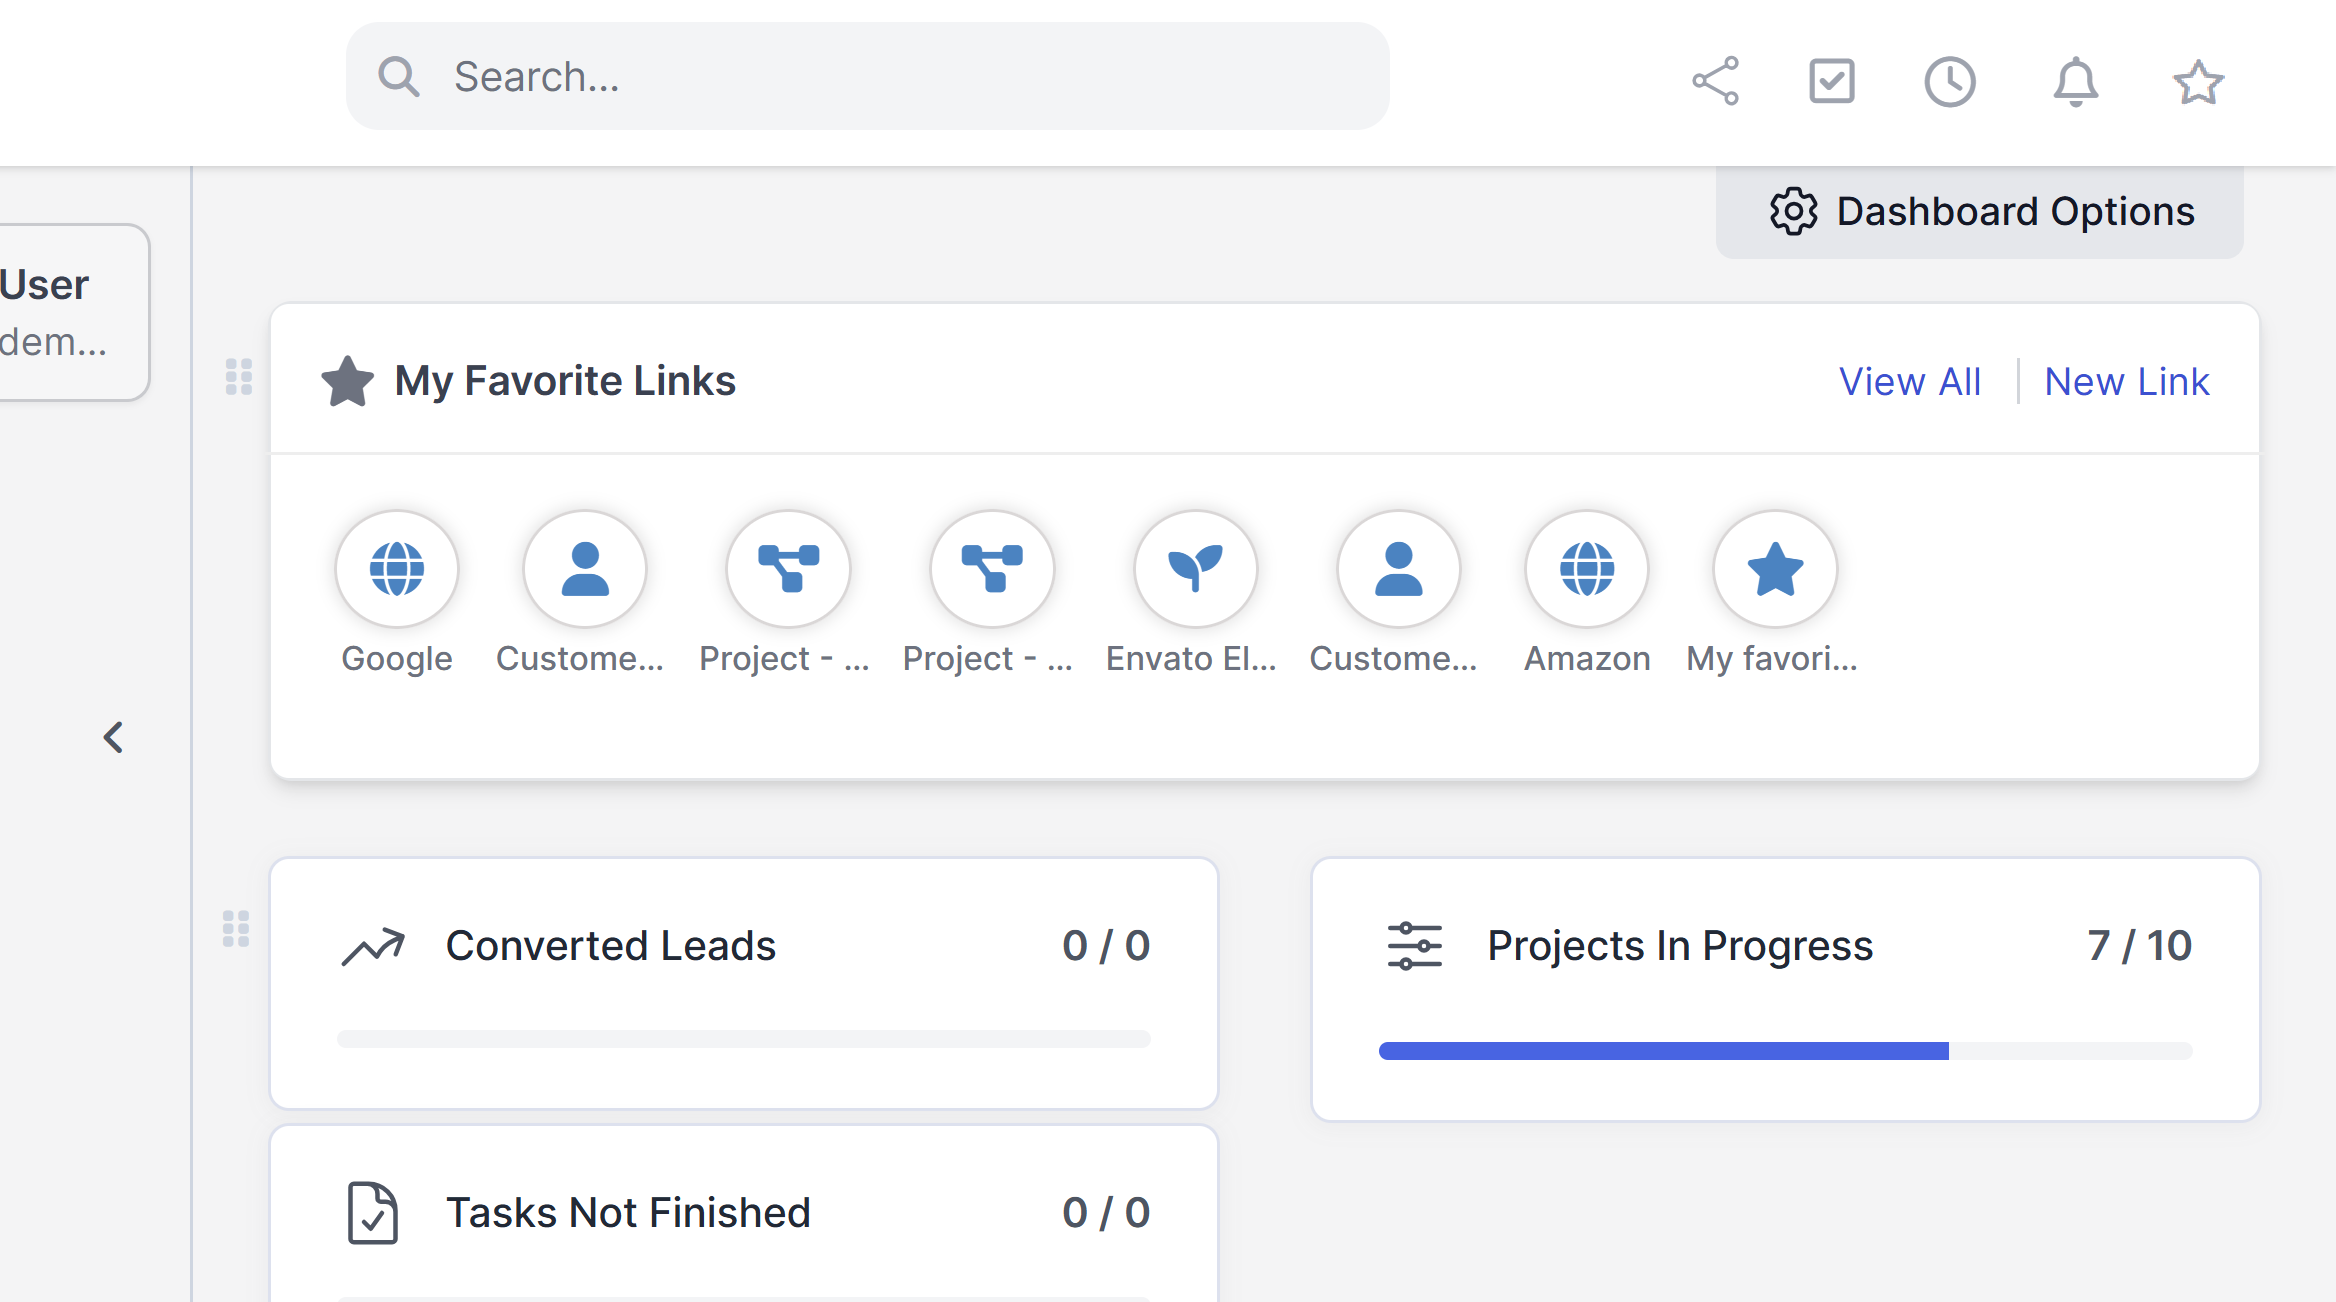Open the first Customer favorite link

click(585, 569)
